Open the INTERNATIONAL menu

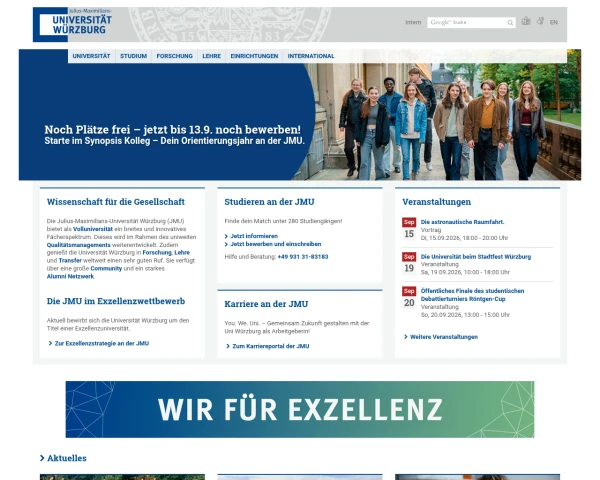click(x=311, y=56)
